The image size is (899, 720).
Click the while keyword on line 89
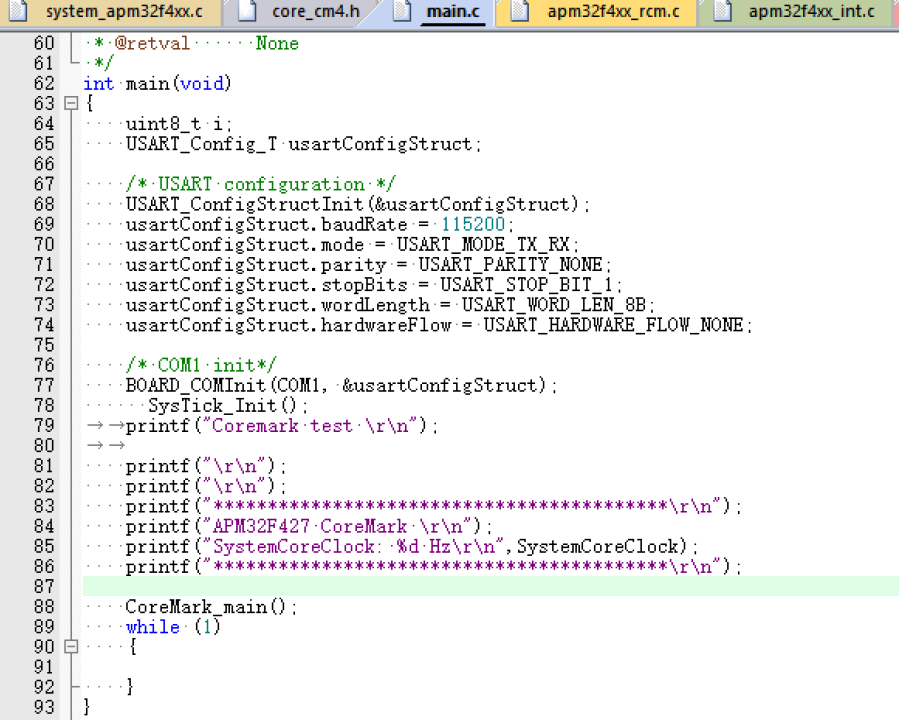click(x=152, y=626)
